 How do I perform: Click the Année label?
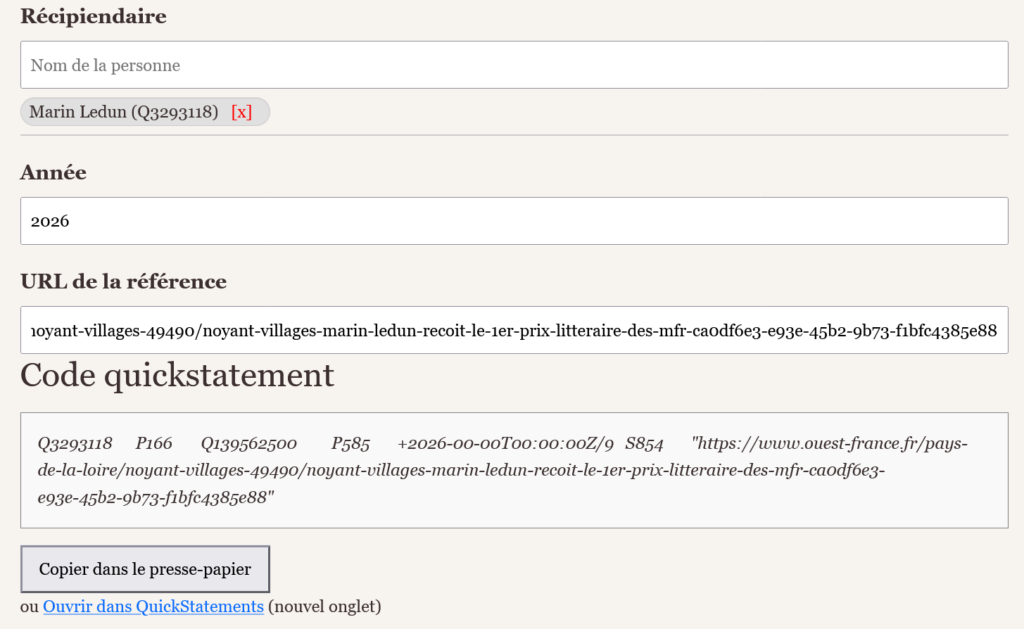click(53, 173)
